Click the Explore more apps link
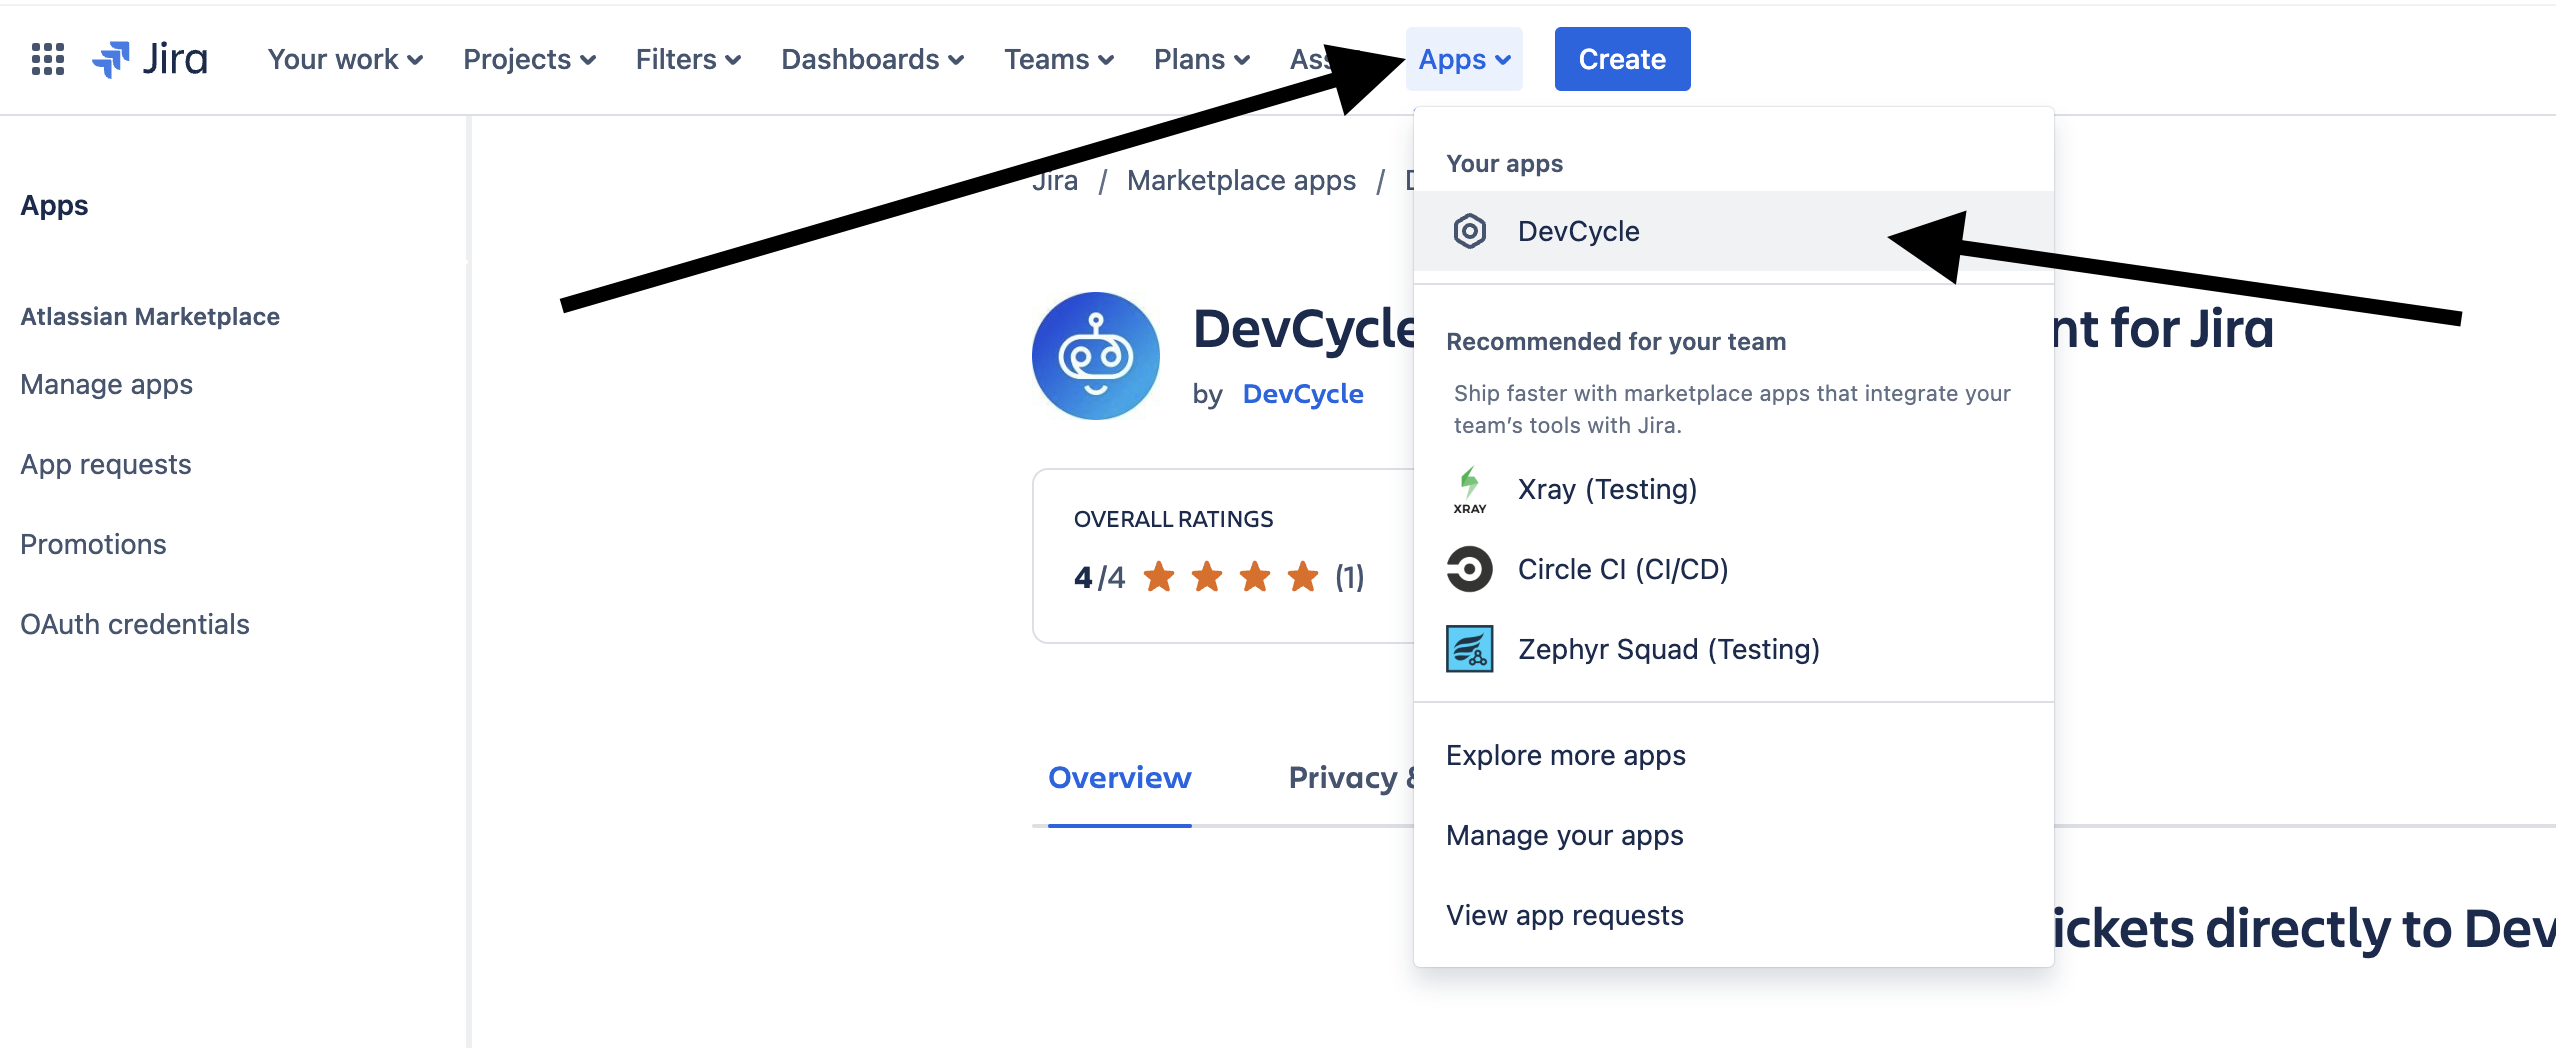This screenshot has width=2556, height=1048. coord(1566,755)
